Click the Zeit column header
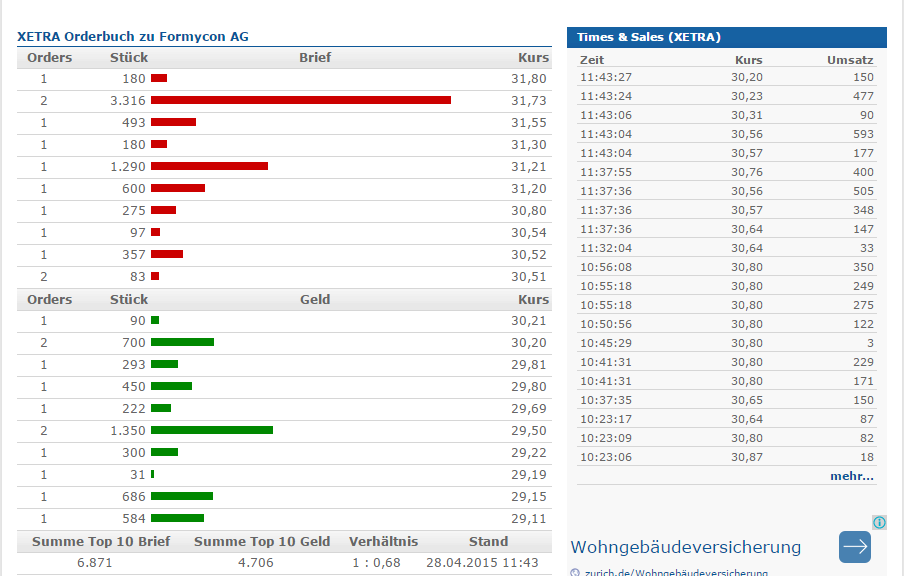This screenshot has width=904, height=576. point(592,60)
